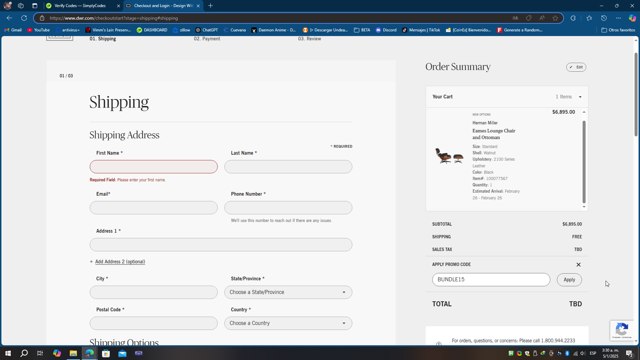This screenshot has width=640, height=360.
Task: Select the 03. Review checkout step
Action: (309, 39)
